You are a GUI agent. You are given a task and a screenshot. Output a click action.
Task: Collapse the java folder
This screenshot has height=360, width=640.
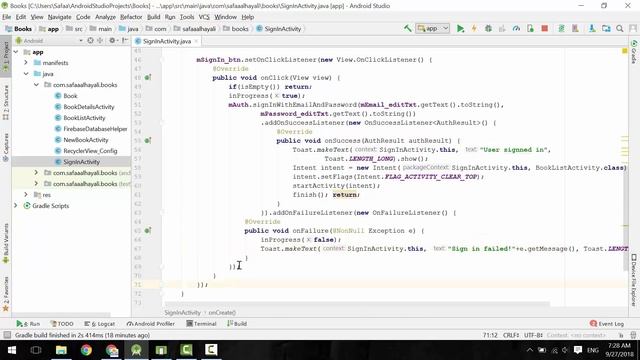(26, 74)
